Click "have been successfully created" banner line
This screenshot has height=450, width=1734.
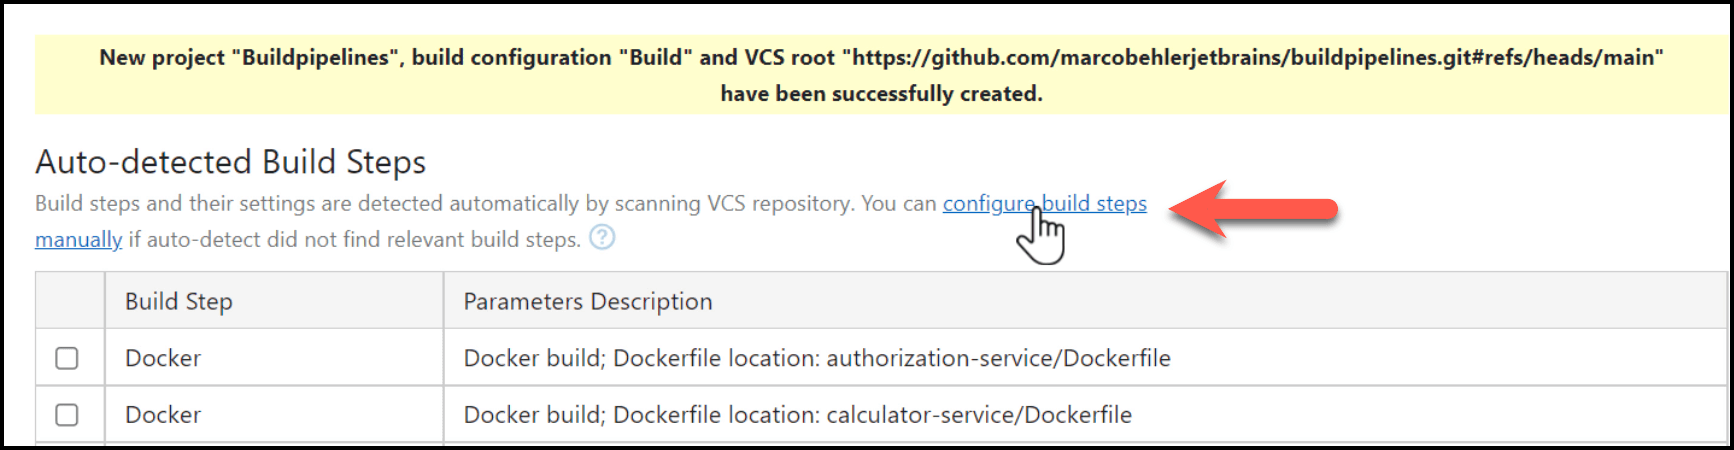click(x=881, y=94)
